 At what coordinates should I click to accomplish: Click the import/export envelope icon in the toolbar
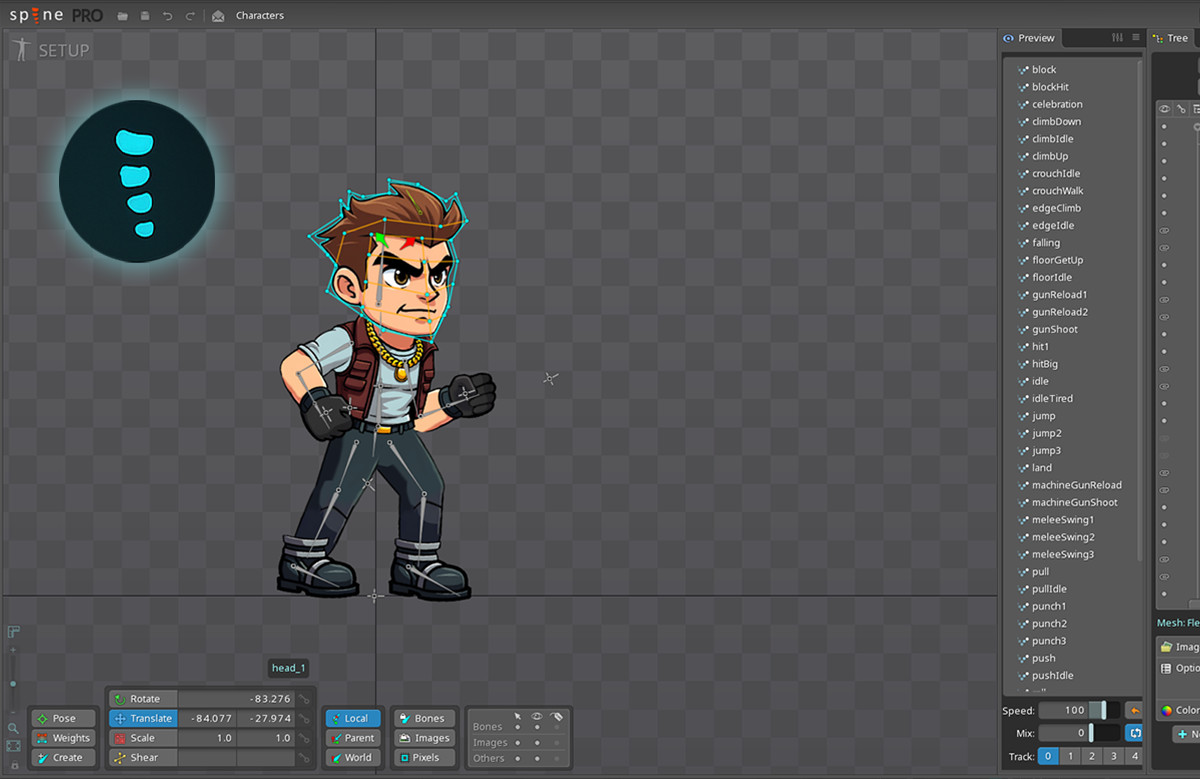[218, 15]
